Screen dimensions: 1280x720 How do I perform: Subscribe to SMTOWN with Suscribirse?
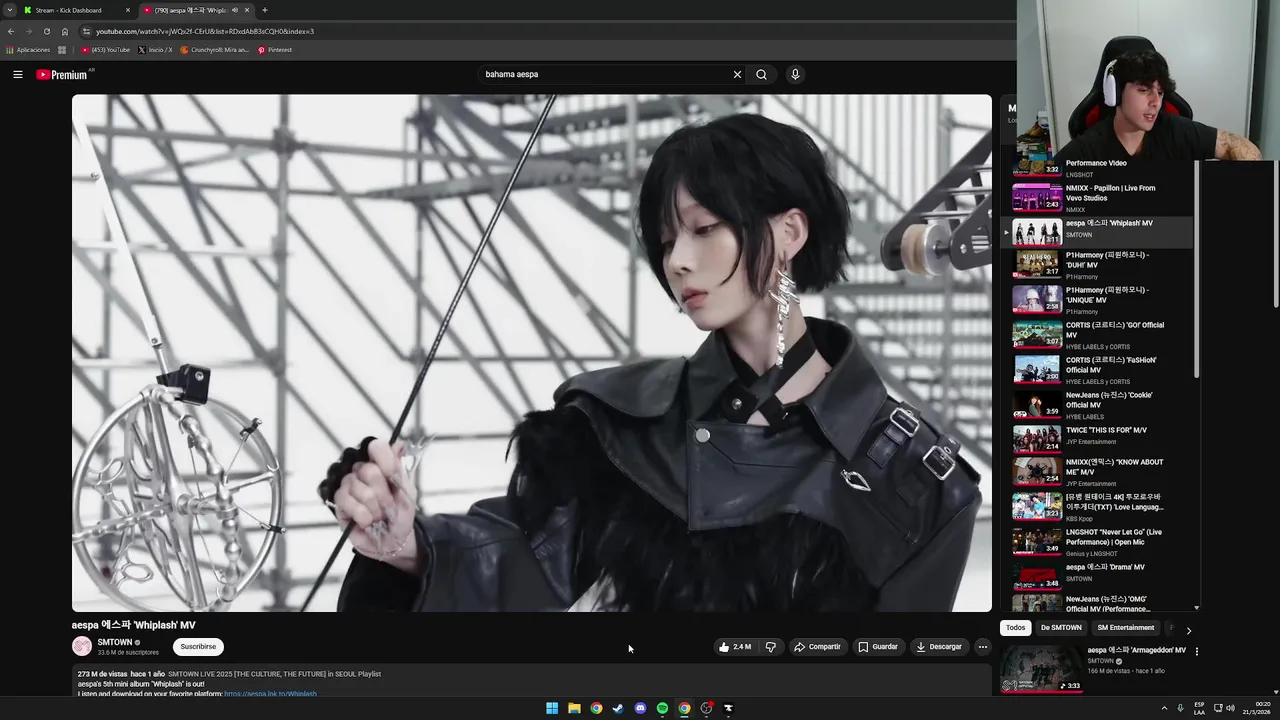pos(198,647)
